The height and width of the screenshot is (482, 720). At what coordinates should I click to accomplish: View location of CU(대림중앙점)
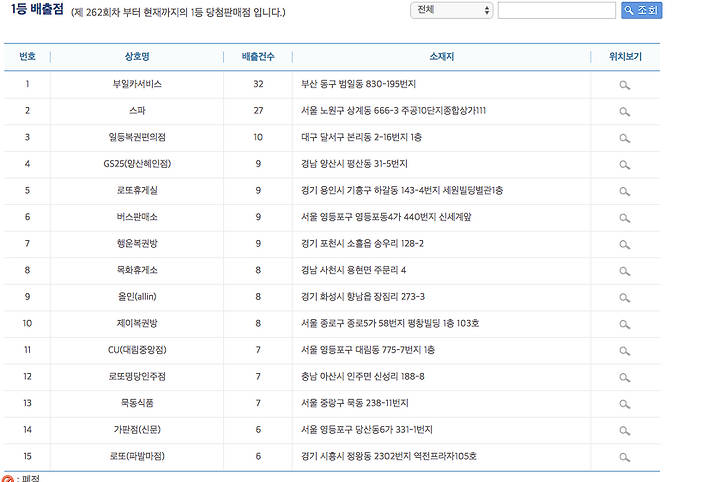pos(624,351)
